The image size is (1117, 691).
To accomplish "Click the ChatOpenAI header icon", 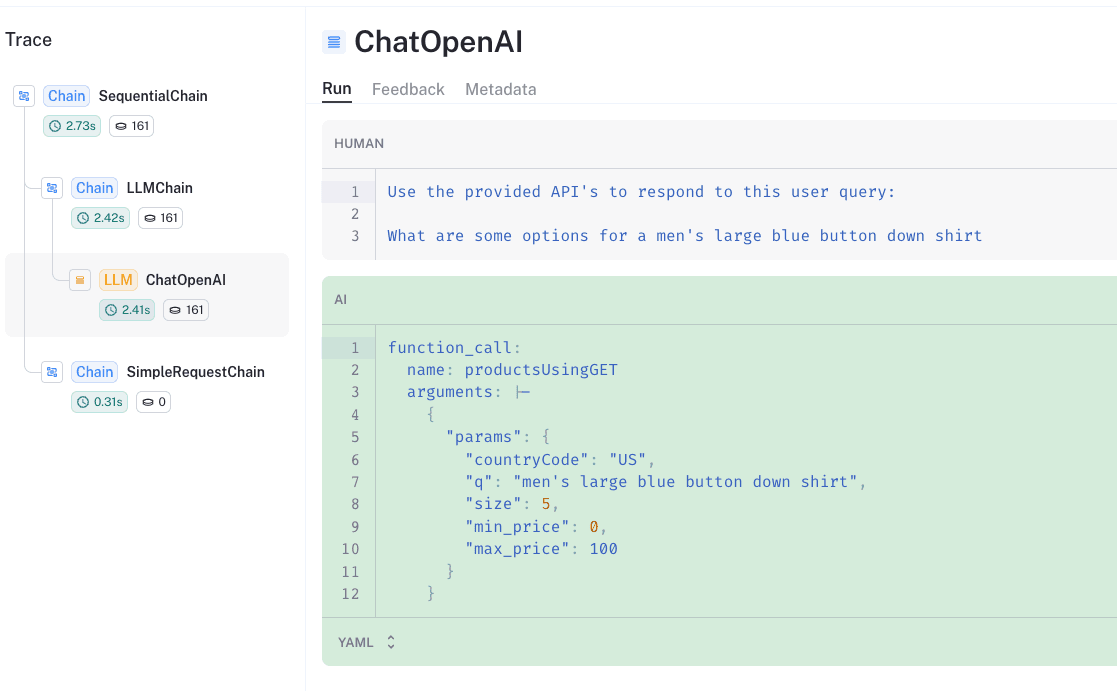I will point(334,42).
